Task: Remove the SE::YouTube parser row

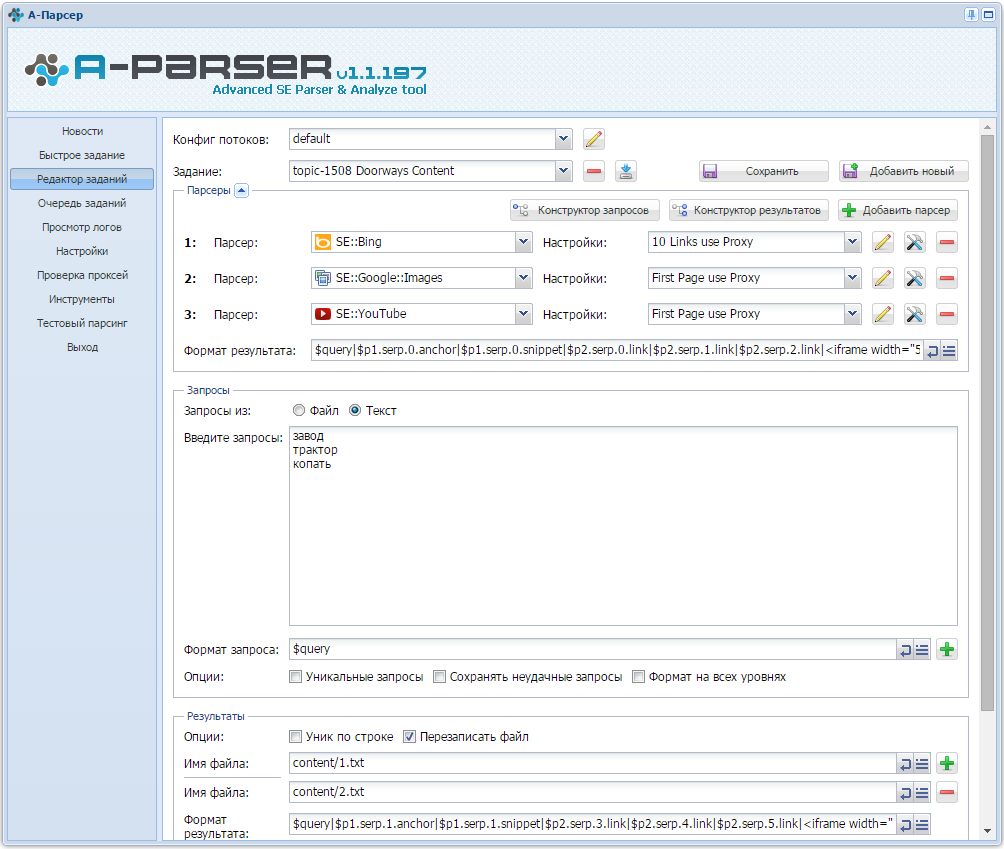Action: click(x=946, y=314)
